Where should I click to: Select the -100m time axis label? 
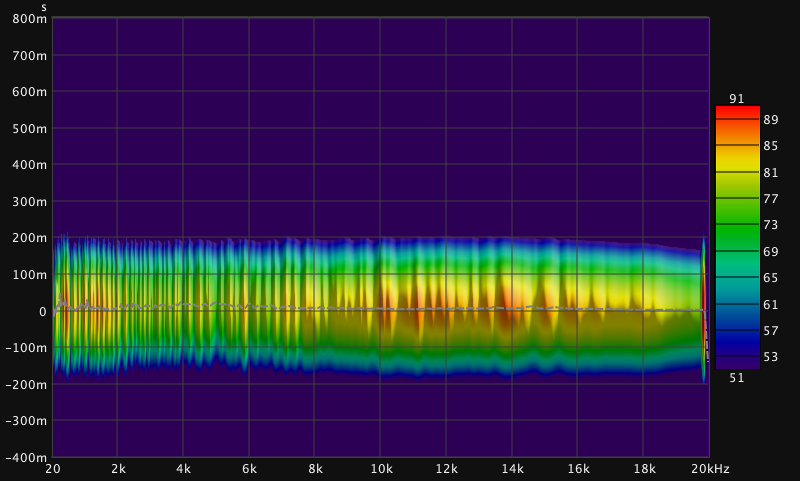(x=26, y=347)
